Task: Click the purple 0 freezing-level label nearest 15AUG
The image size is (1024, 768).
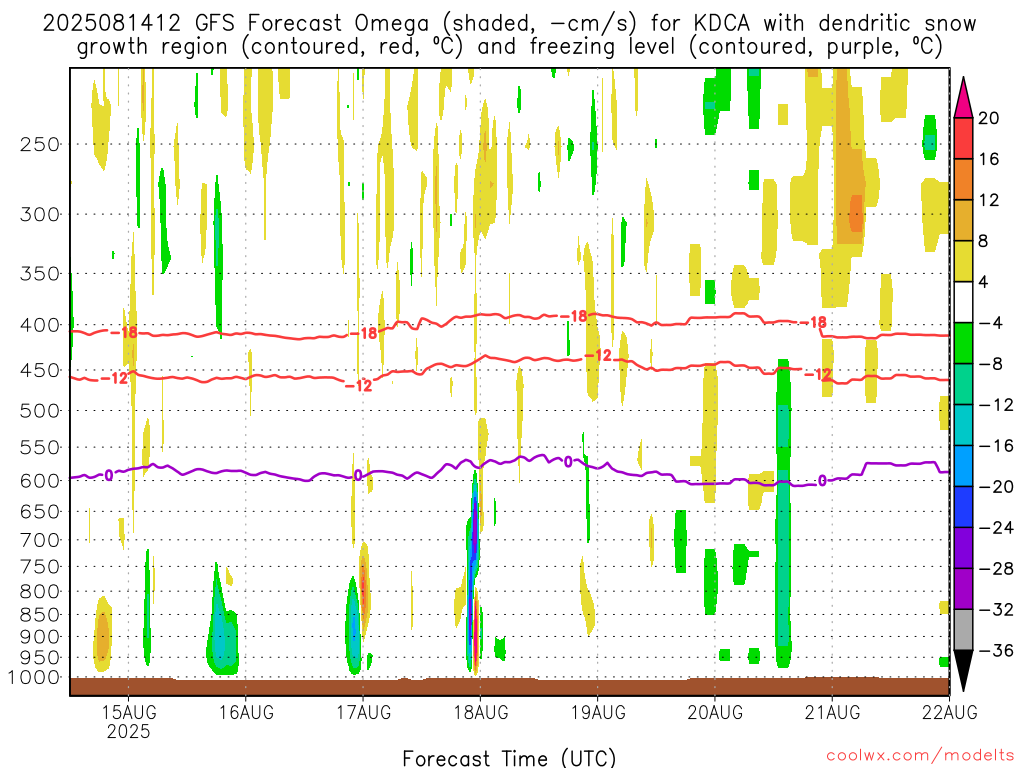Action: 108,475
